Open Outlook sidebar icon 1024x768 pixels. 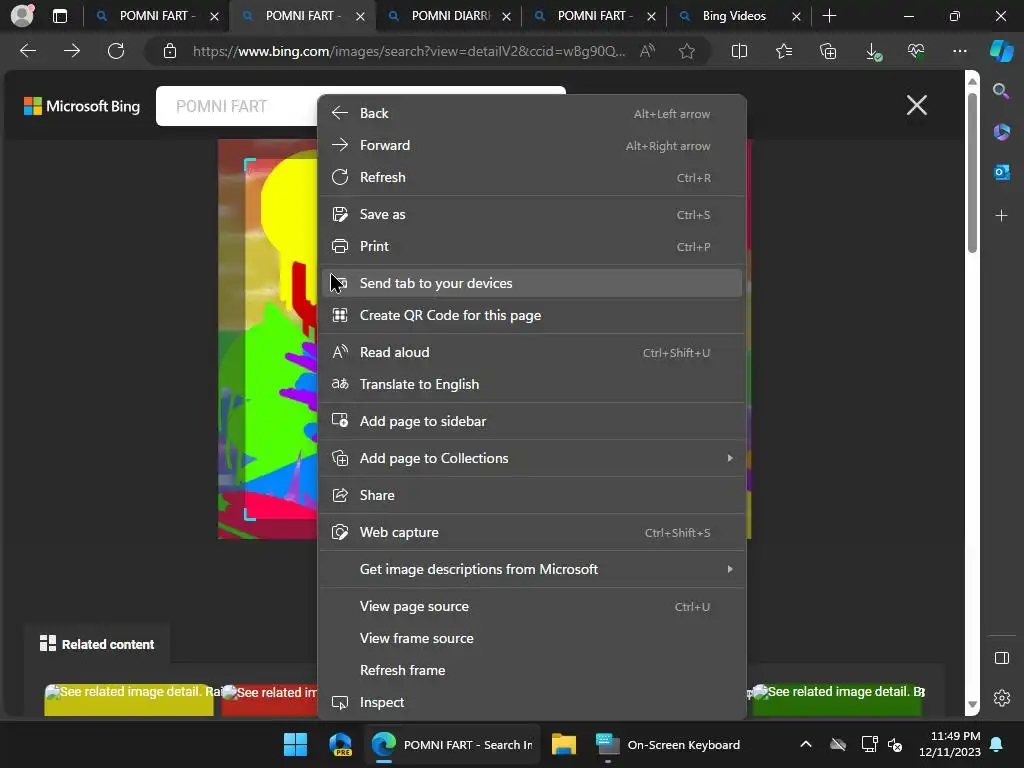tap(1001, 172)
